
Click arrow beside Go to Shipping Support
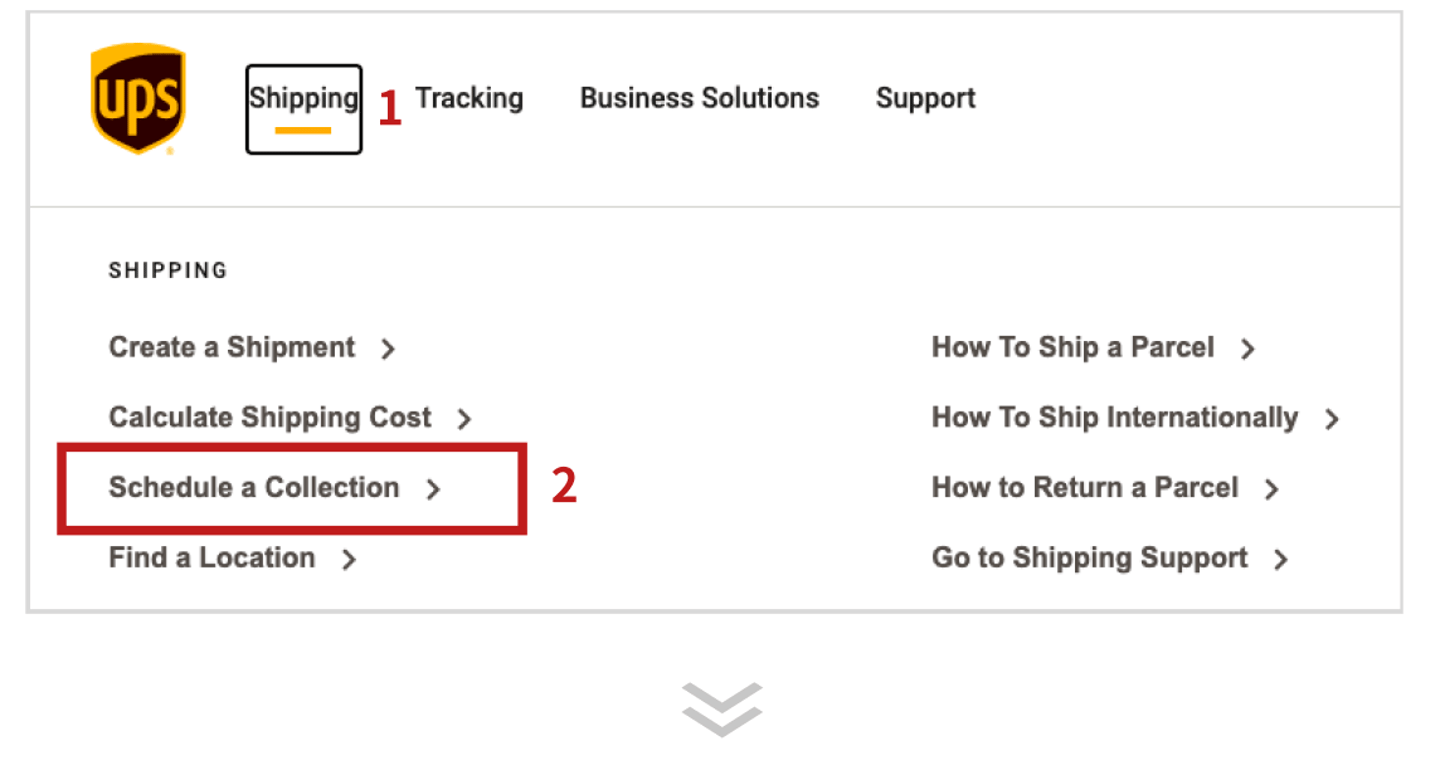[1280, 559]
